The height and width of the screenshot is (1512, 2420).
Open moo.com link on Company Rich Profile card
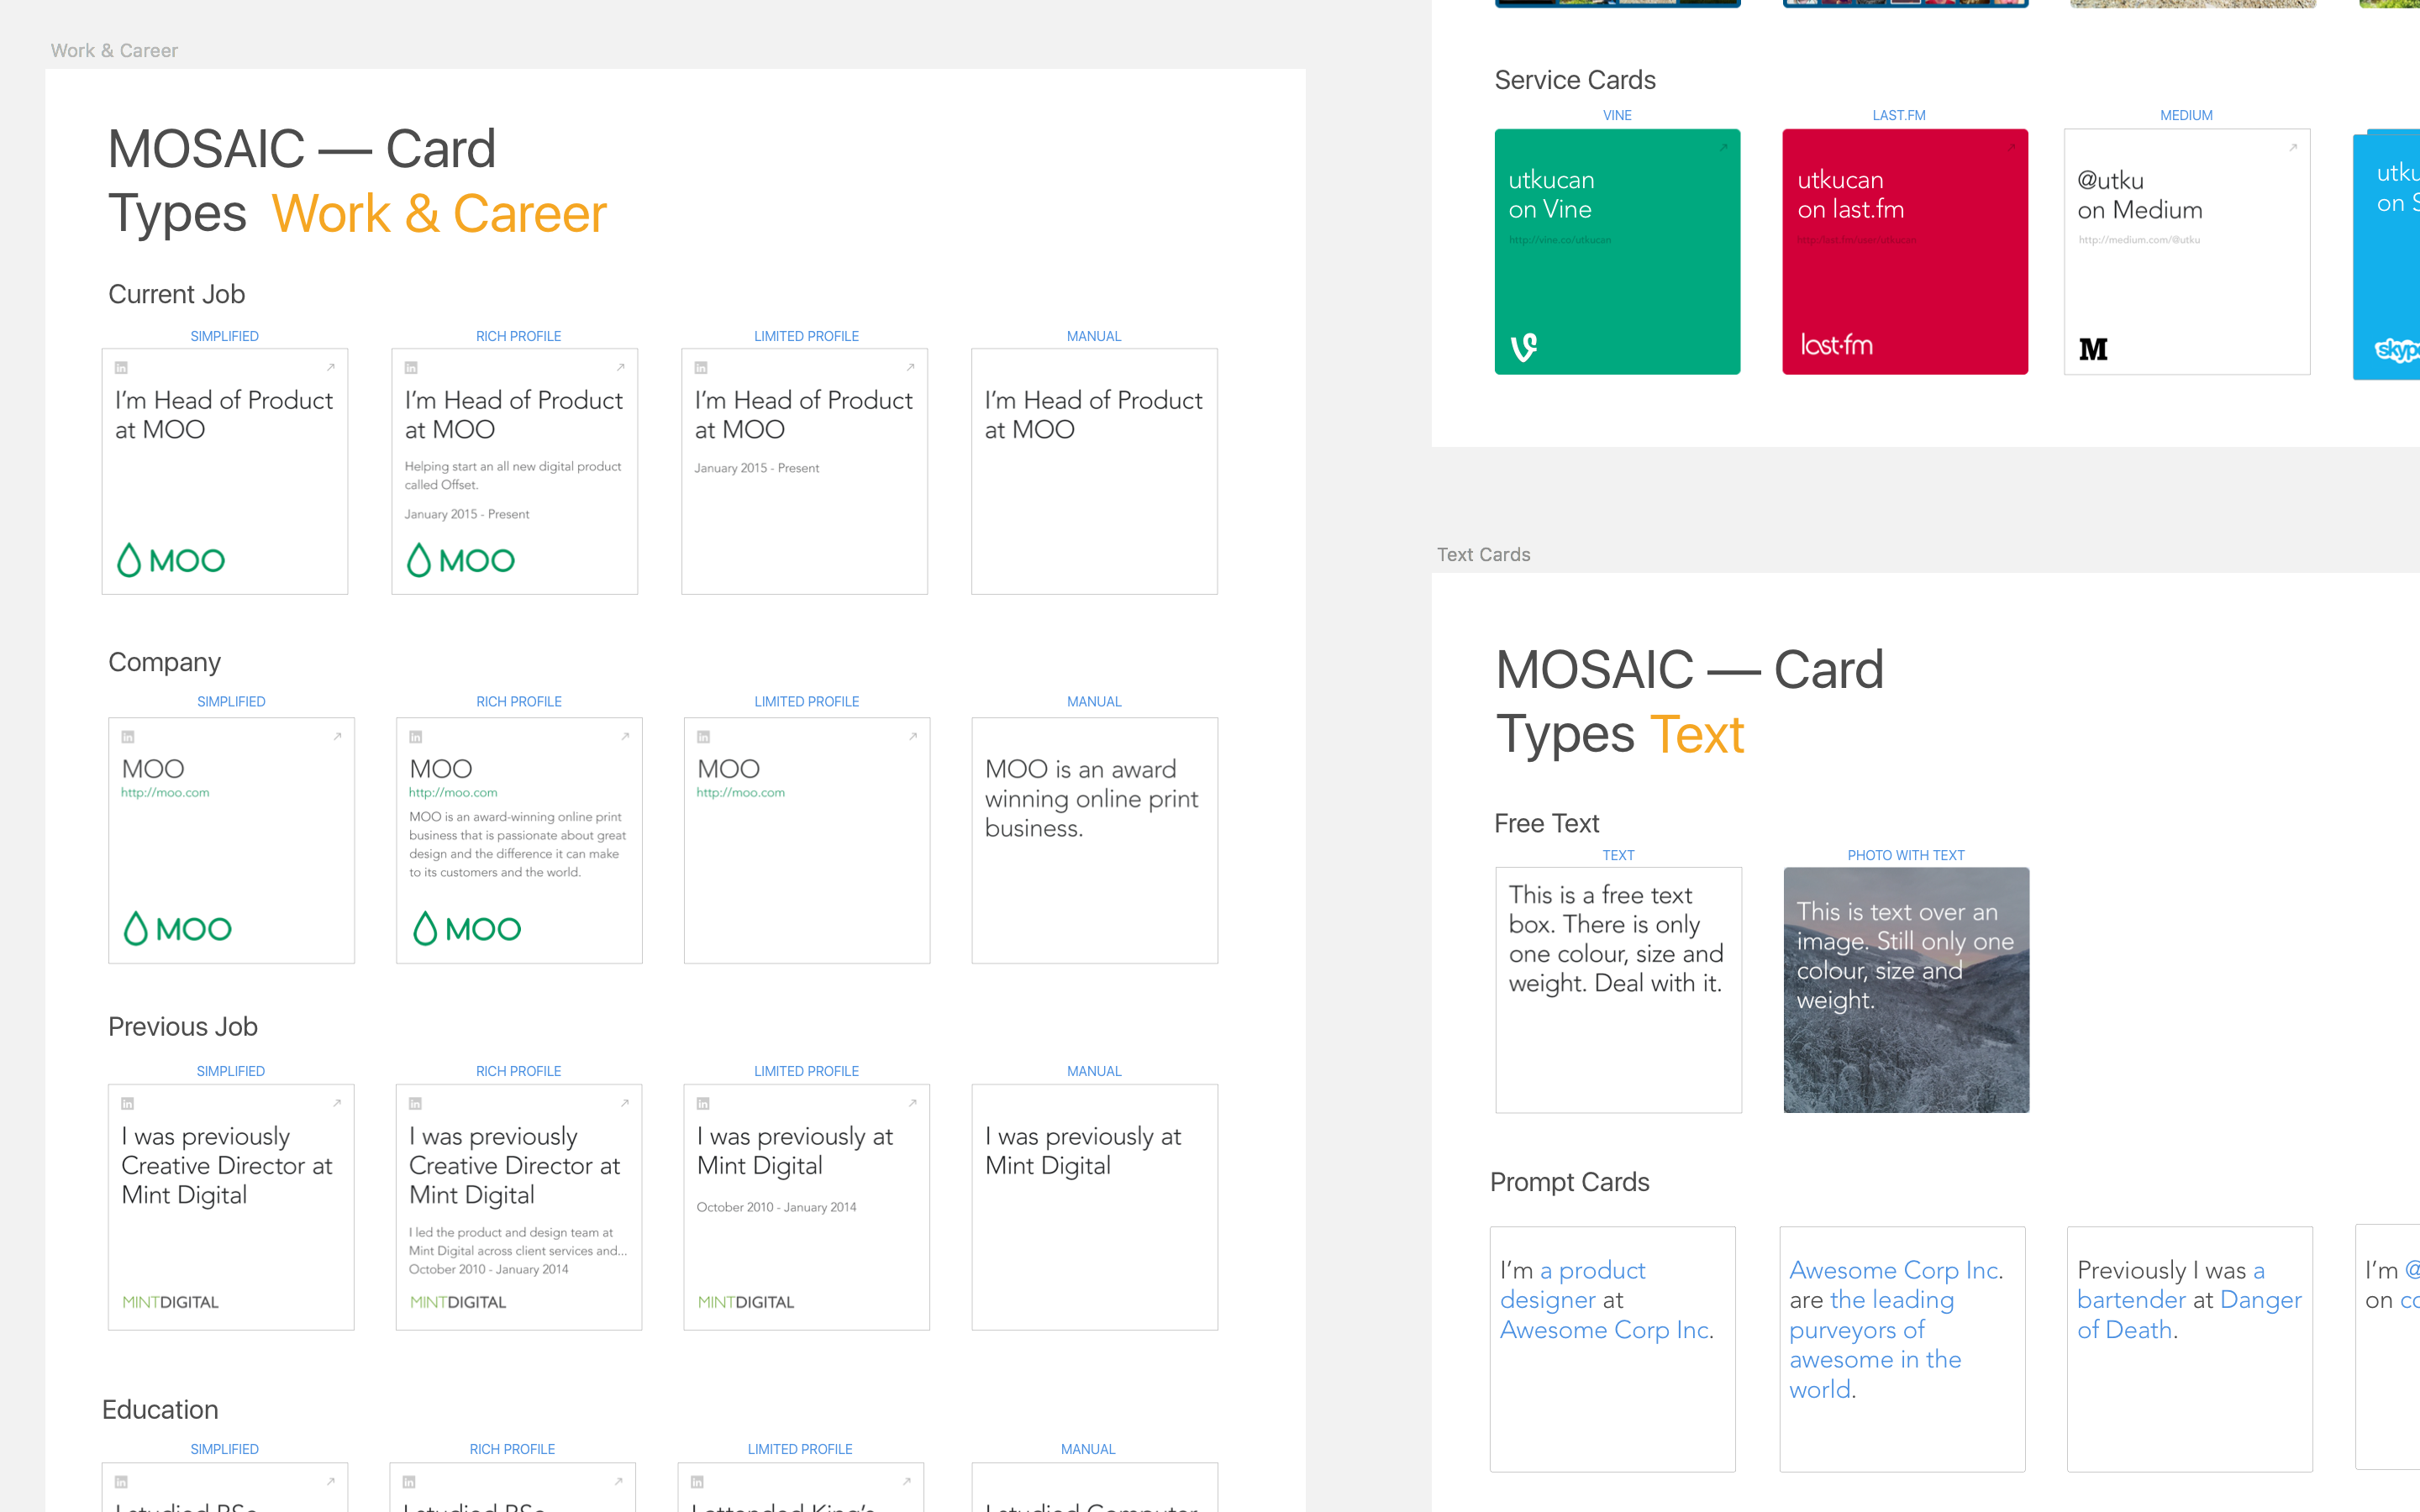[453, 793]
